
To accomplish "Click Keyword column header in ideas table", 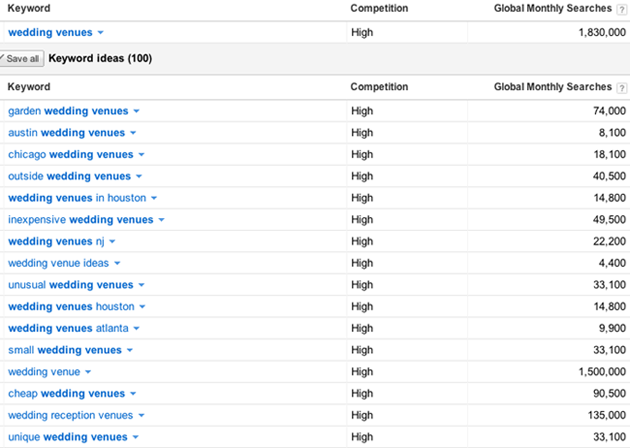I will click(29, 87).
